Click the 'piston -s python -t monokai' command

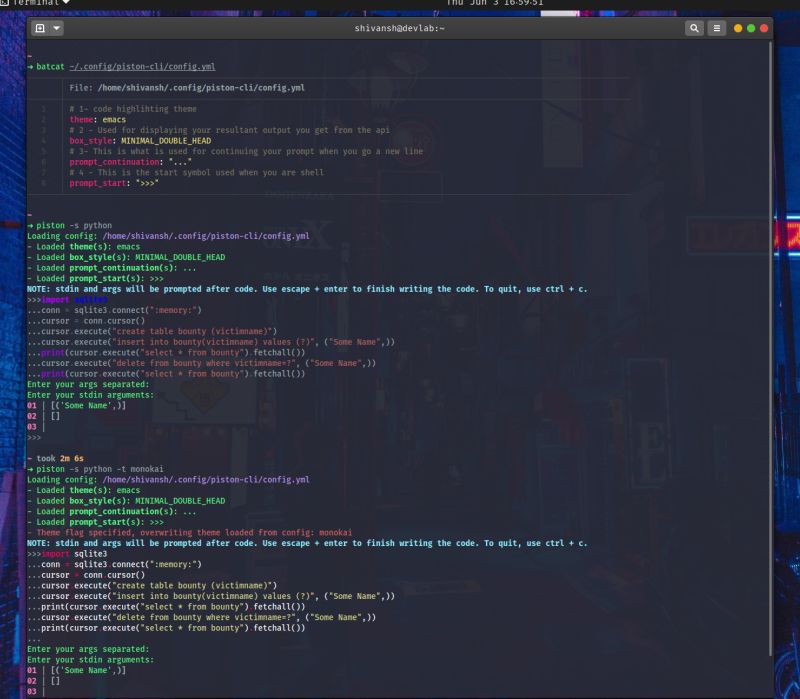click(x=99, y=469)
